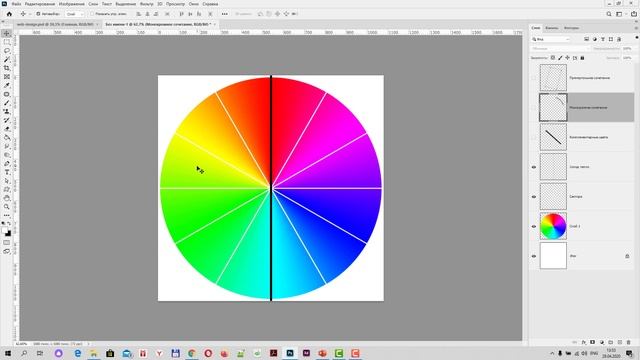640x360 pixels.
Task: Select the Gradient tool
Action: (7, 138)
